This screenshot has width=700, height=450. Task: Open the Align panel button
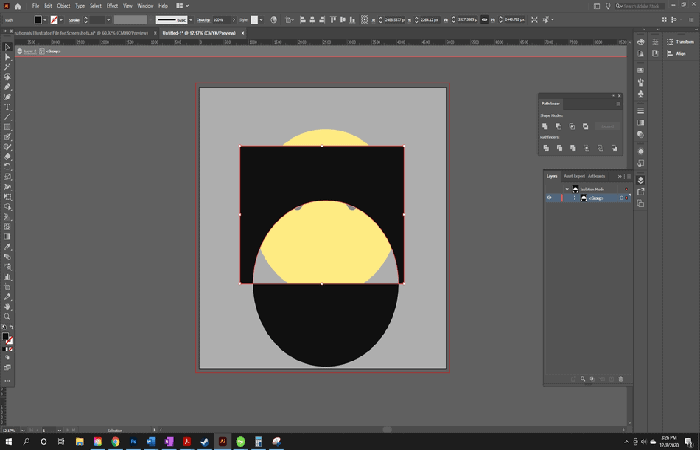676,54
